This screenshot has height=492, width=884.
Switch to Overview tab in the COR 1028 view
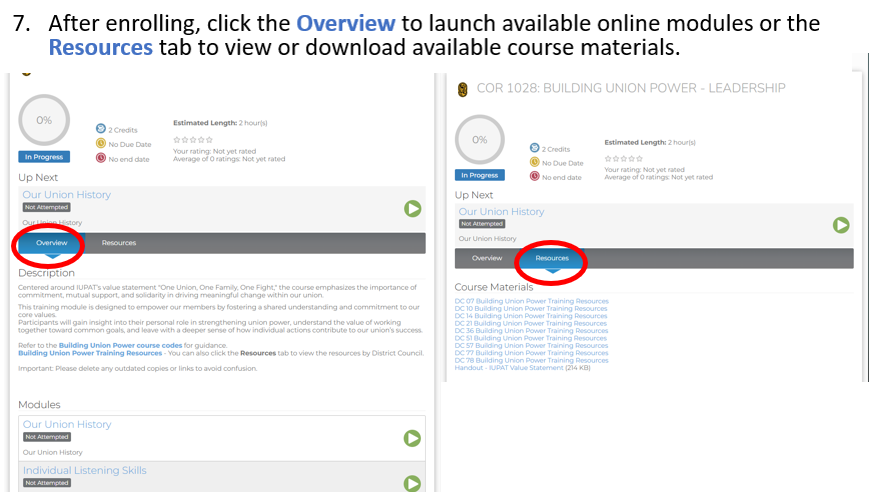(487, 258)
